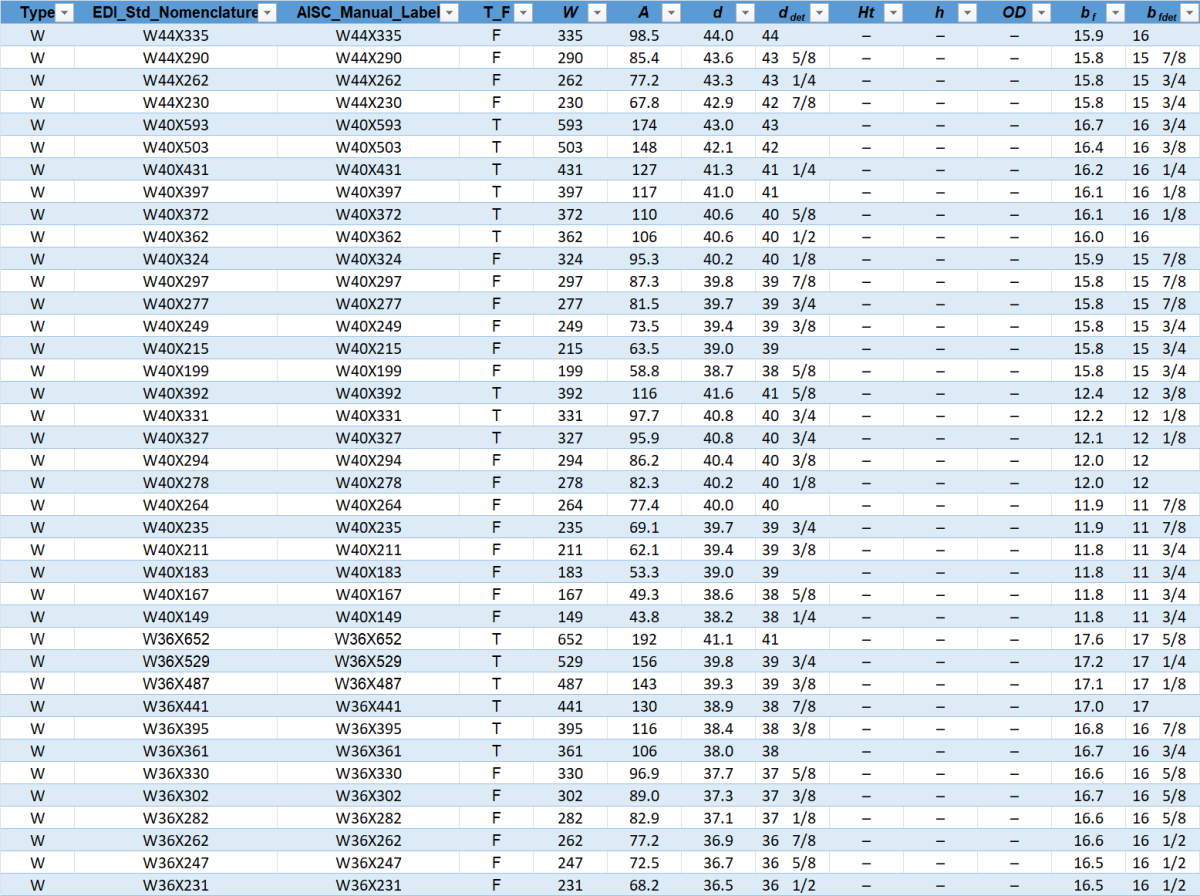Image resolution: width=1200 pixels, height=896 pixels.
Task: Select the A value 58.8
Action: pos(643,371)
